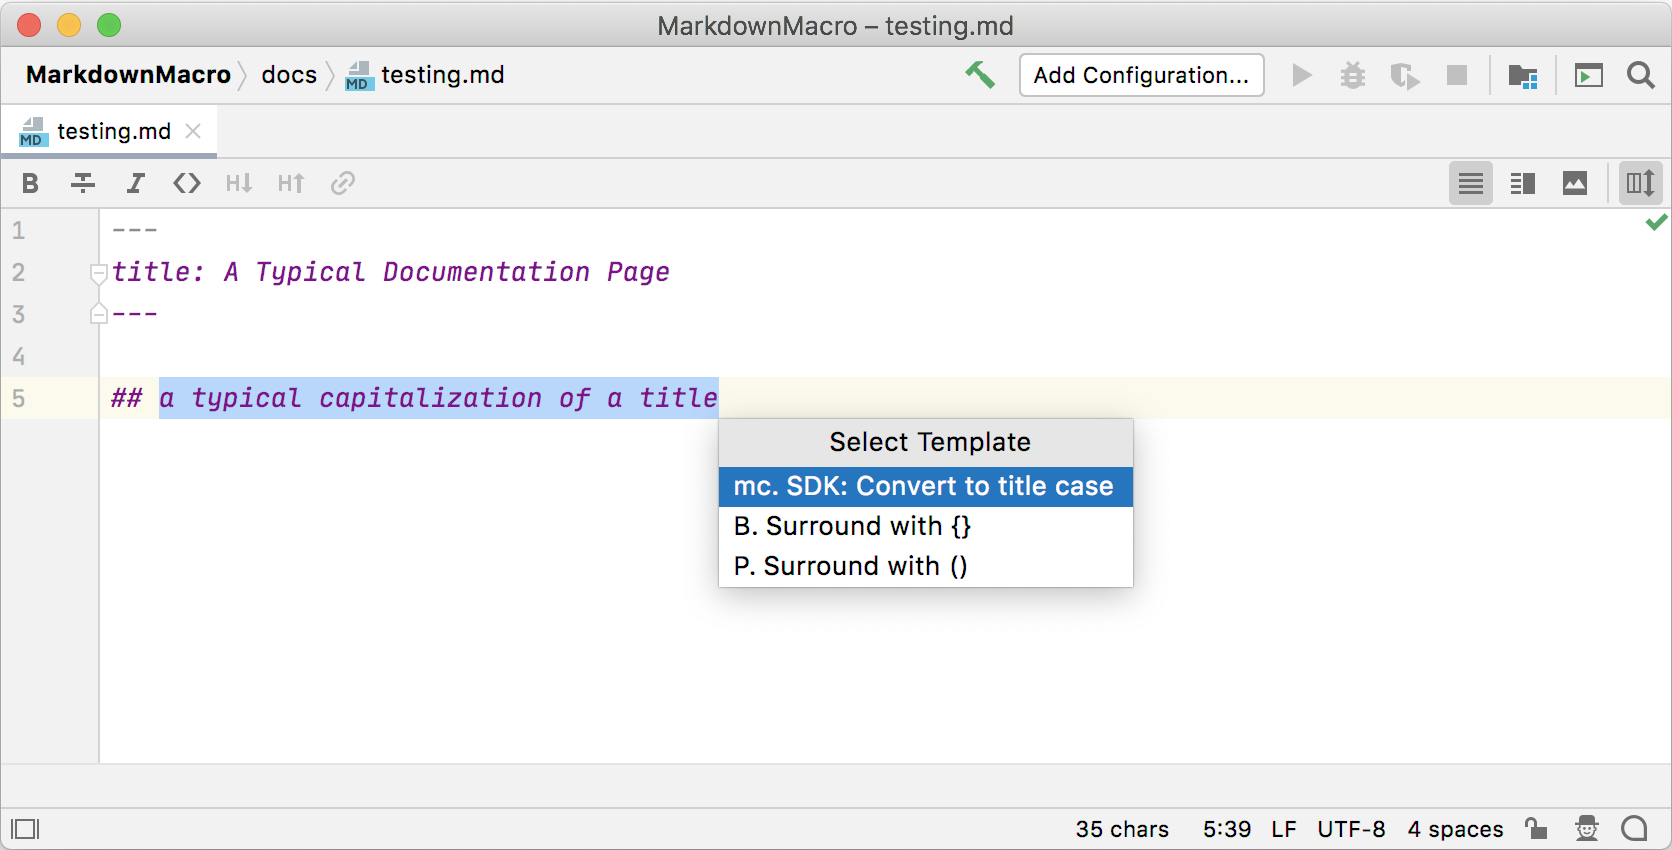Click the Italic formatting icon
The image size is (1672, 850).
(x=135, y=183)
